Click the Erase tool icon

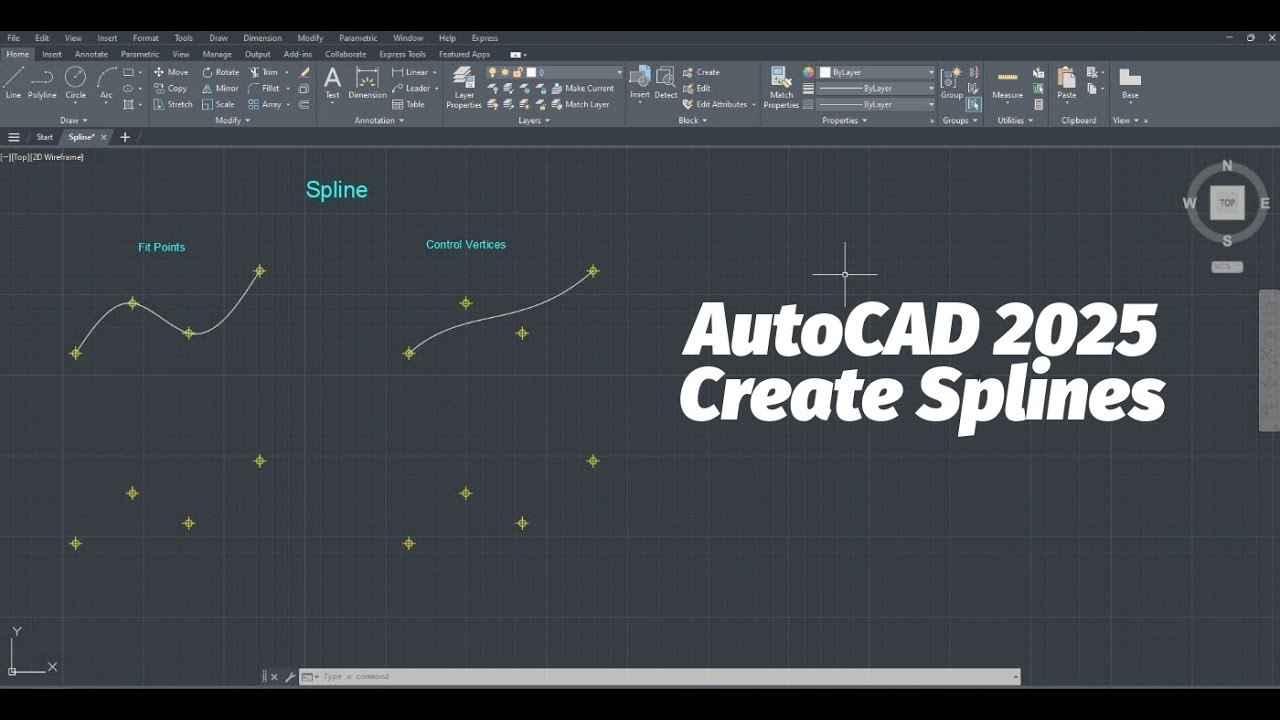(x=304, y=72)
